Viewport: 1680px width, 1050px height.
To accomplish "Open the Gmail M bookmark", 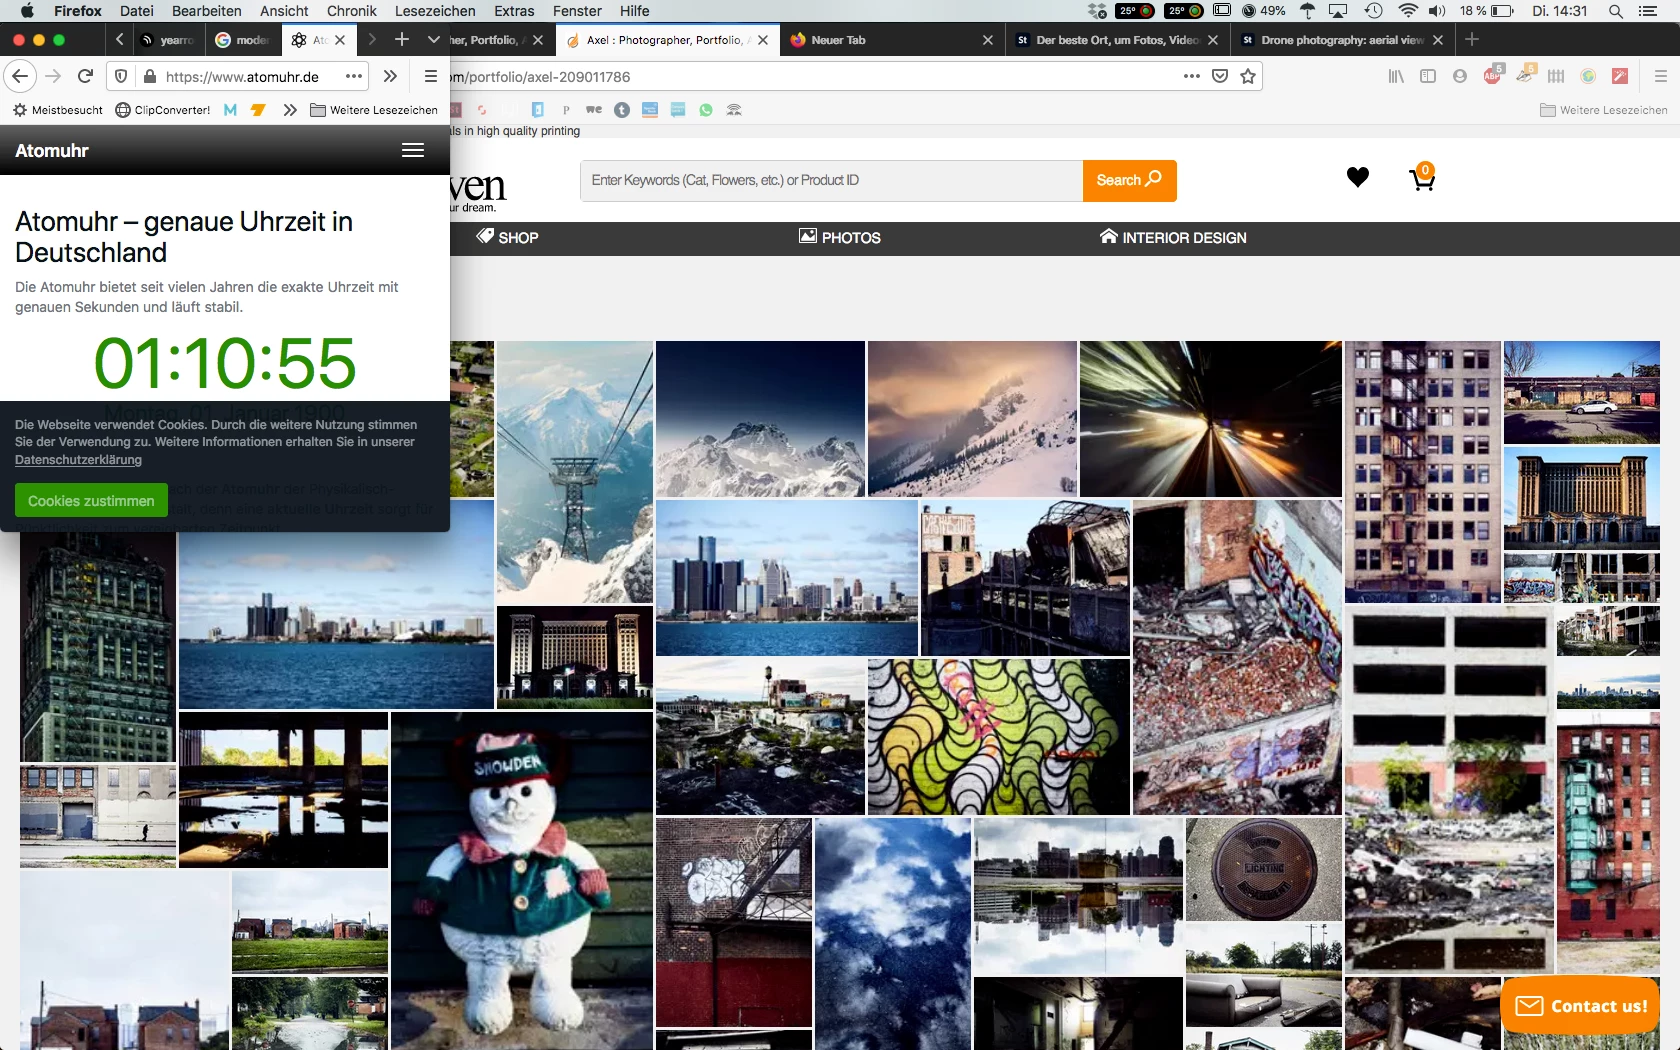I will pyautogui.click(x=230, y=110).
